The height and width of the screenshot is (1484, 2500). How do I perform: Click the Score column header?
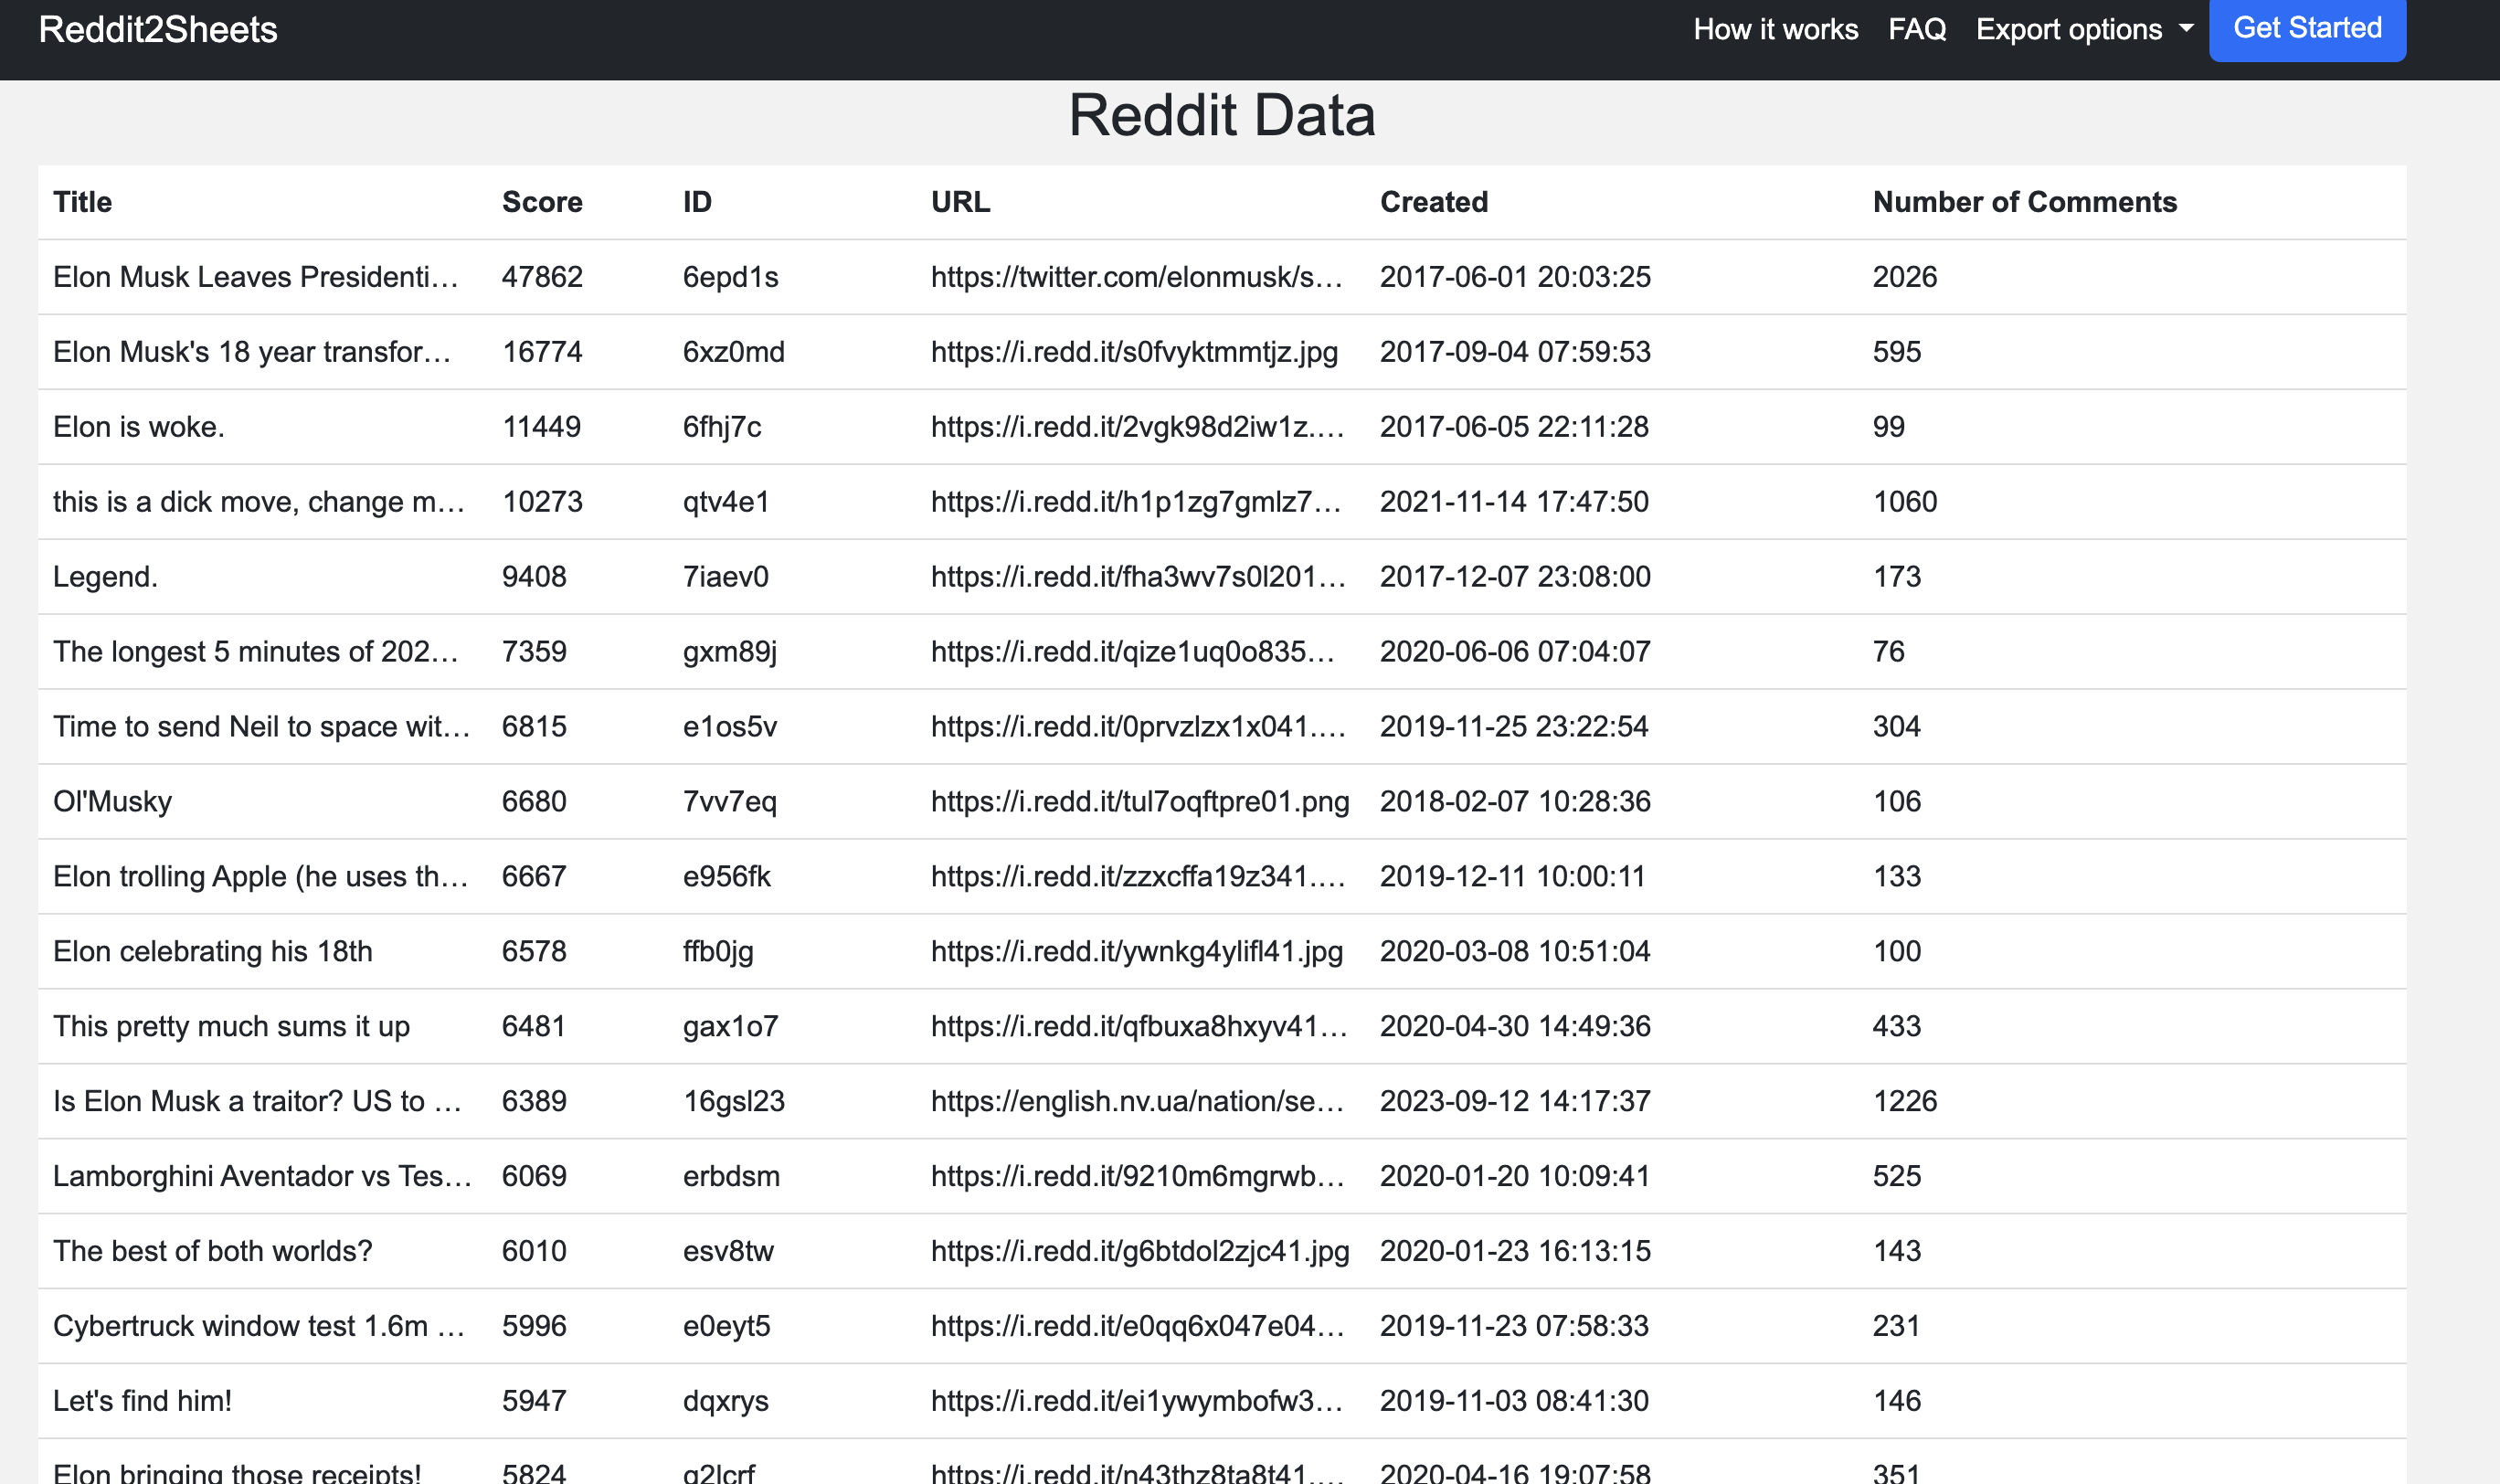[542, 202]
